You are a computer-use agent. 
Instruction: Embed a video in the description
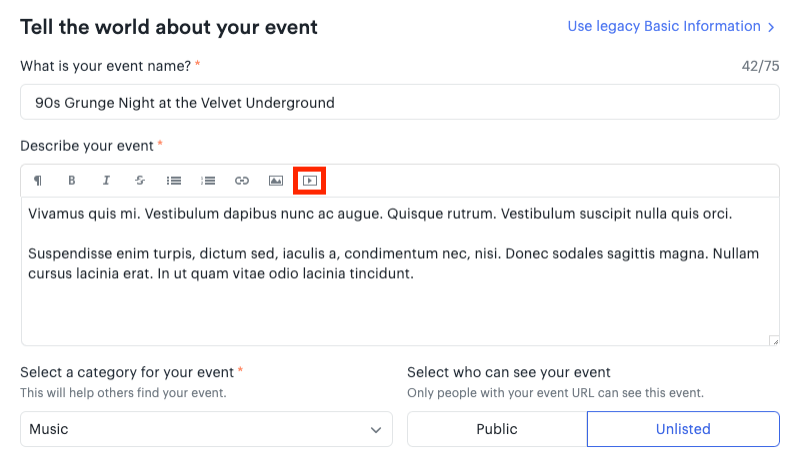(x=310, y=180)
